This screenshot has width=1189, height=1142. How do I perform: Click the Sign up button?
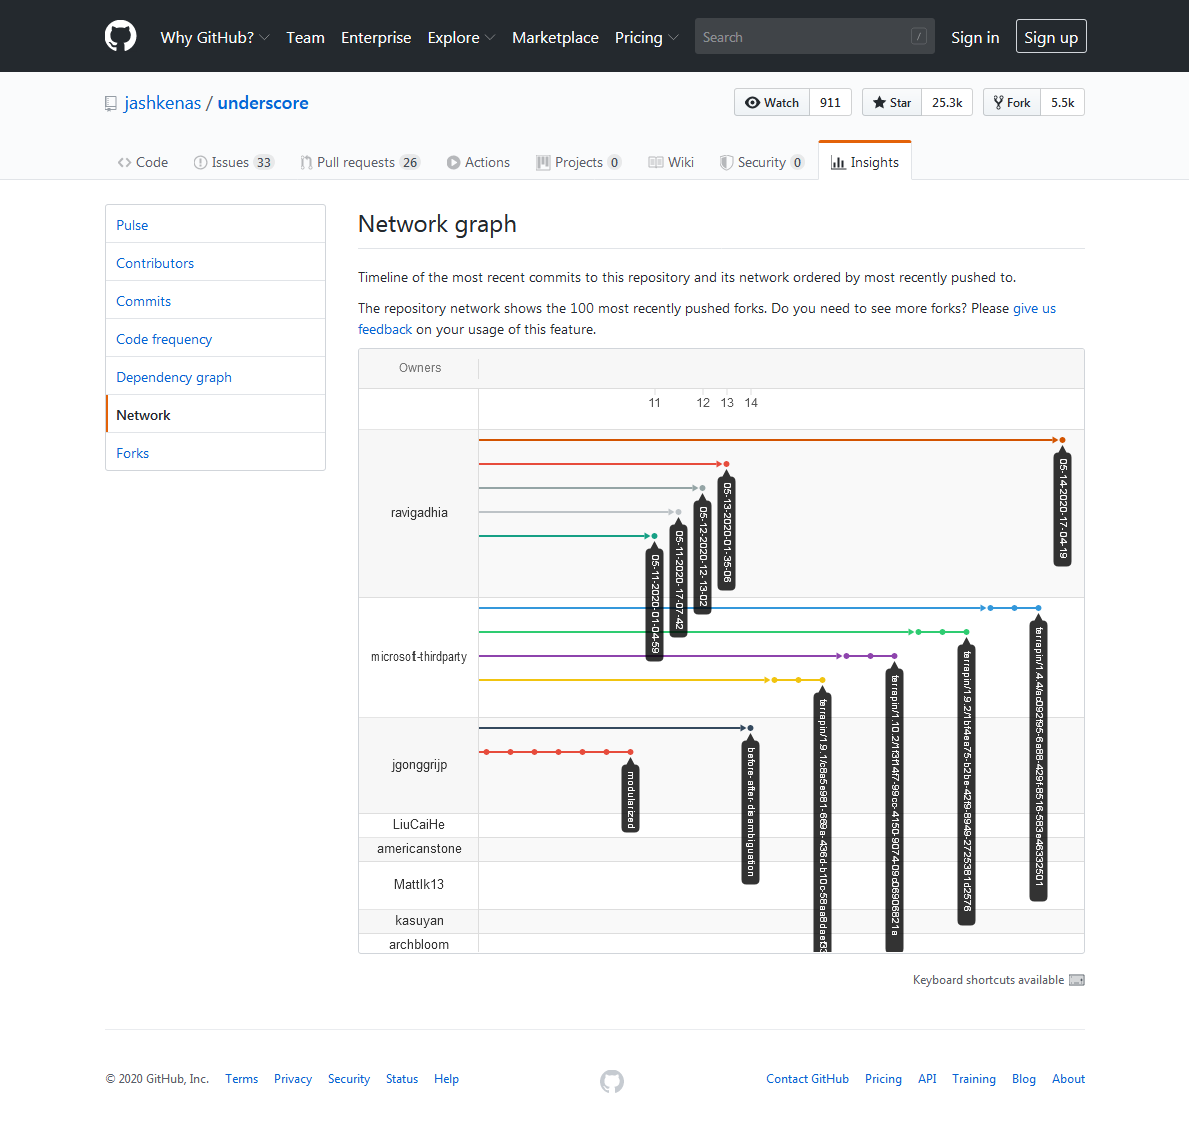[1051, 36]
